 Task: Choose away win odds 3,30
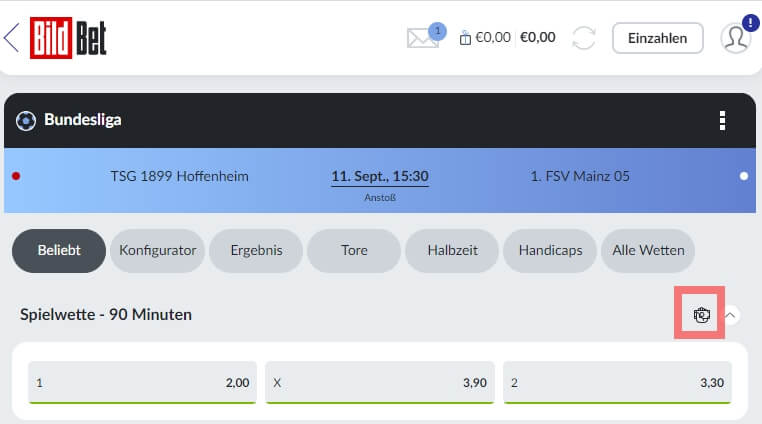click(617, 383)
